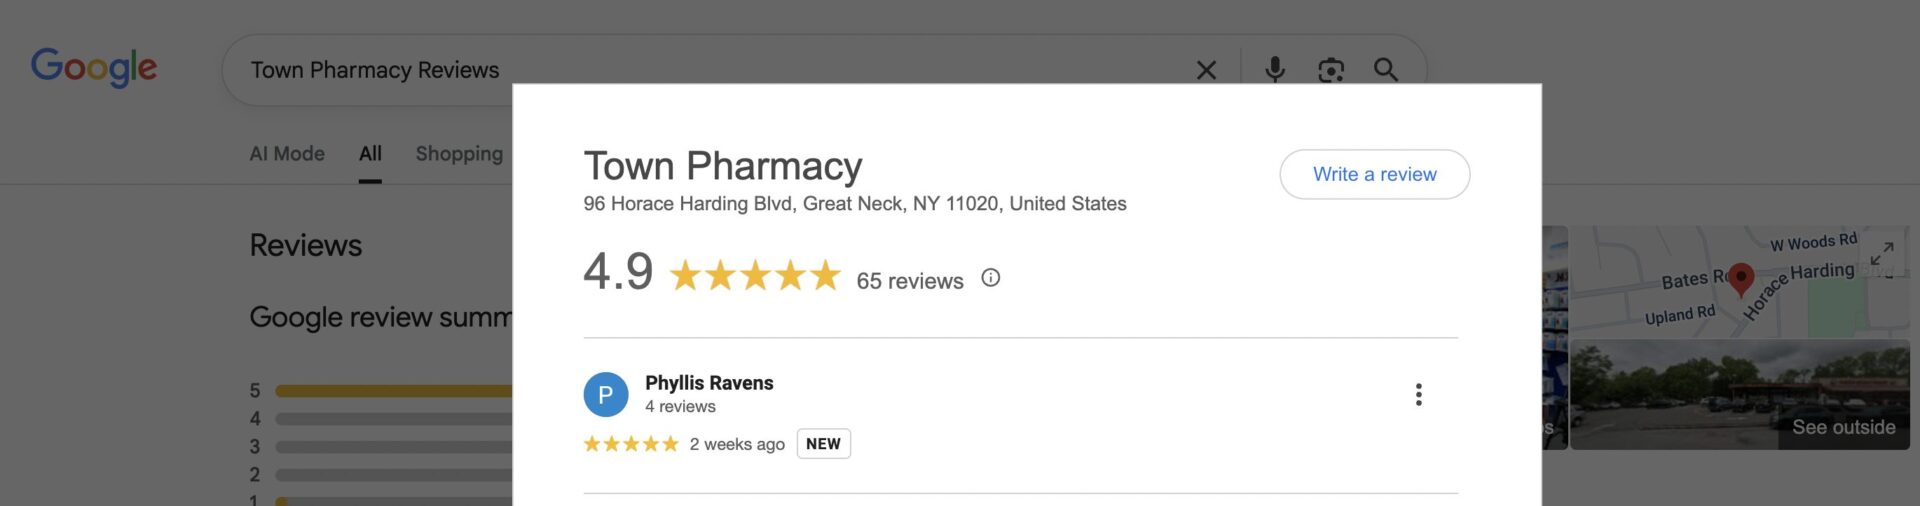Switch to AI Mode tab
1920x506 pixels.
(287, 154)
